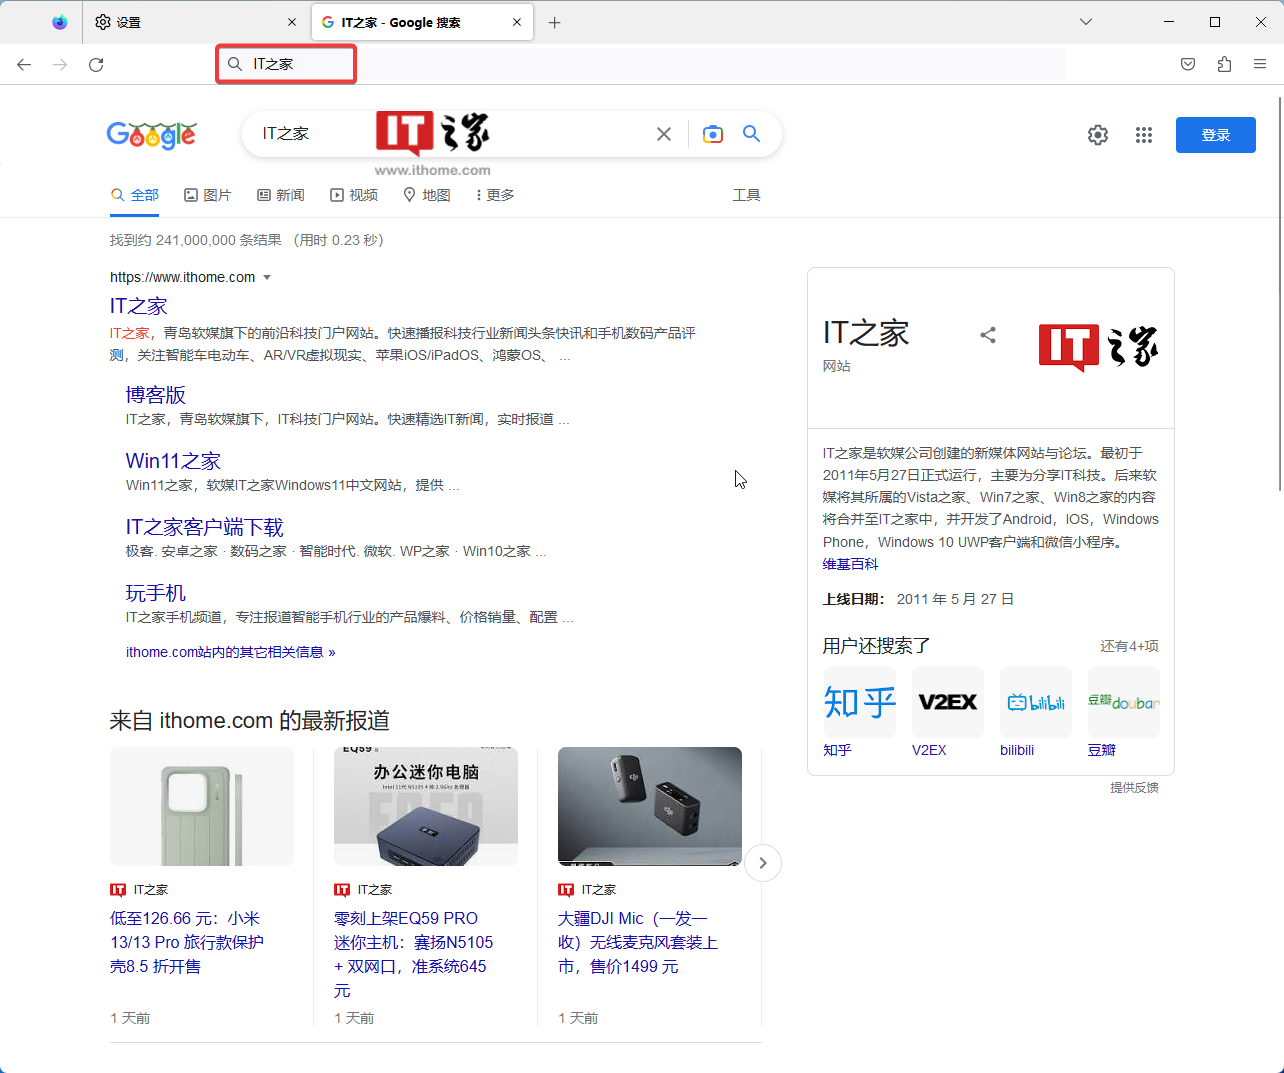Open a new tab with plus button
Image resolution: width=1284 pixels, height=1073 pixels.
click(555, 22)
